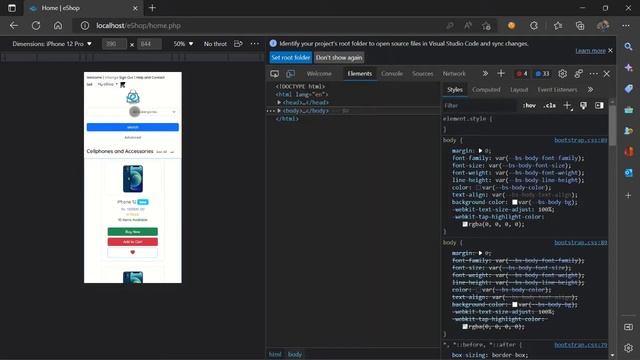Switch to the Computed sub-tab

(x=486, y=90)
